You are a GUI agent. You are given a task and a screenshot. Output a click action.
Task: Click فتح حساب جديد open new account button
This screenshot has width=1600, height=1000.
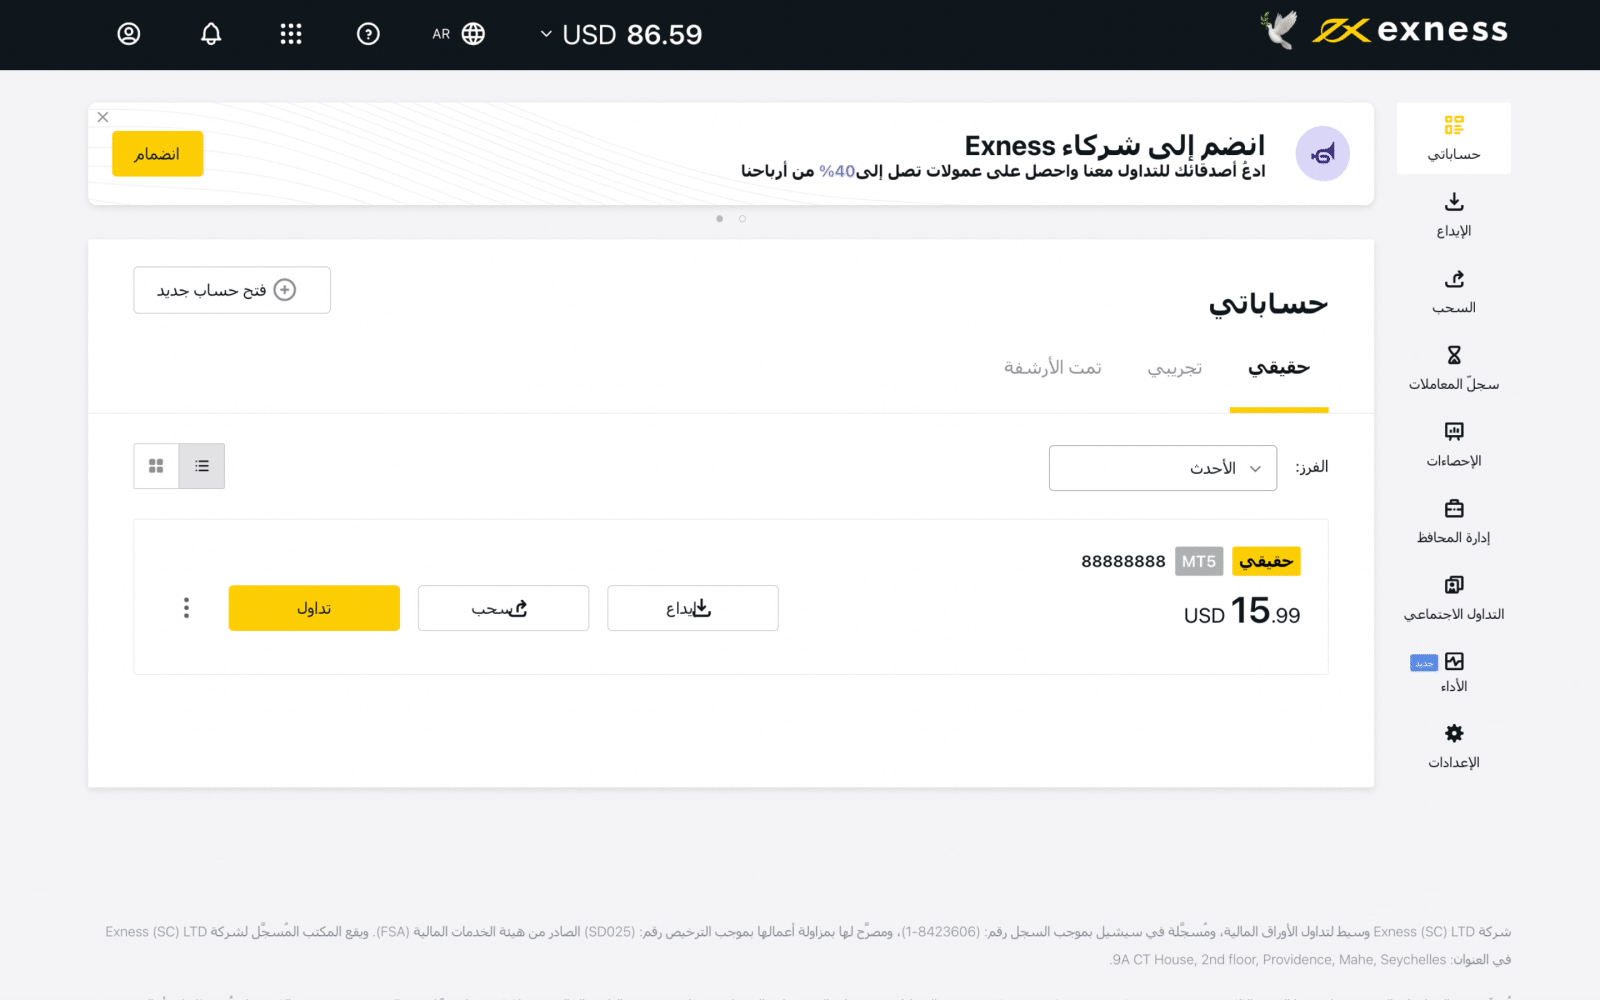(232, 290)
